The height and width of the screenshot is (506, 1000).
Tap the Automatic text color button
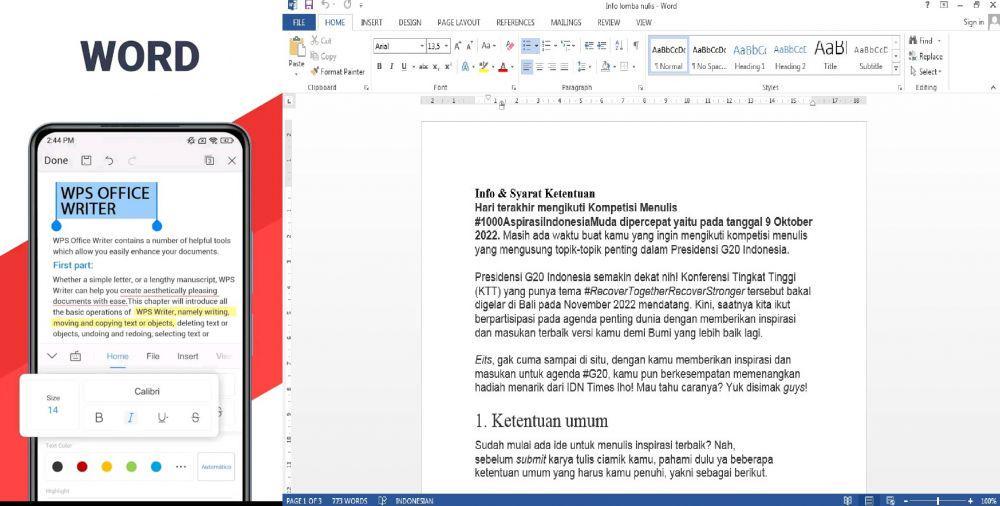click(216, 466)
